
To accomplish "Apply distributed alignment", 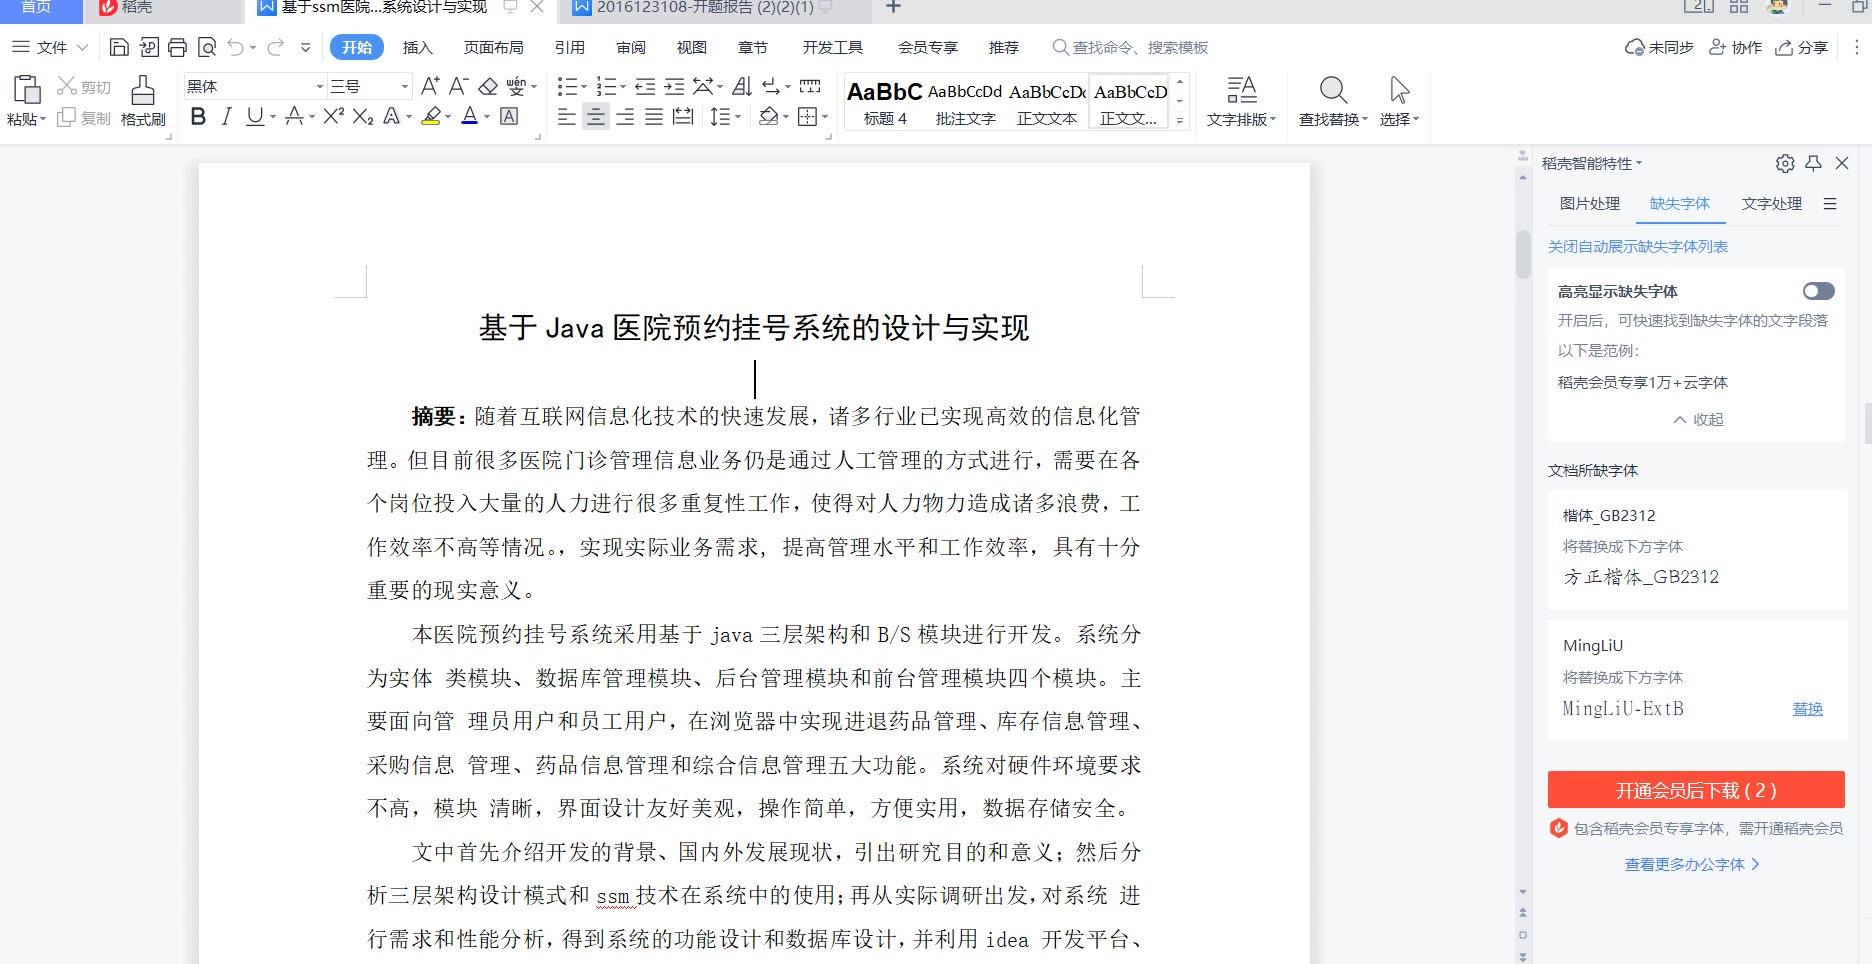I will point(683,117).
